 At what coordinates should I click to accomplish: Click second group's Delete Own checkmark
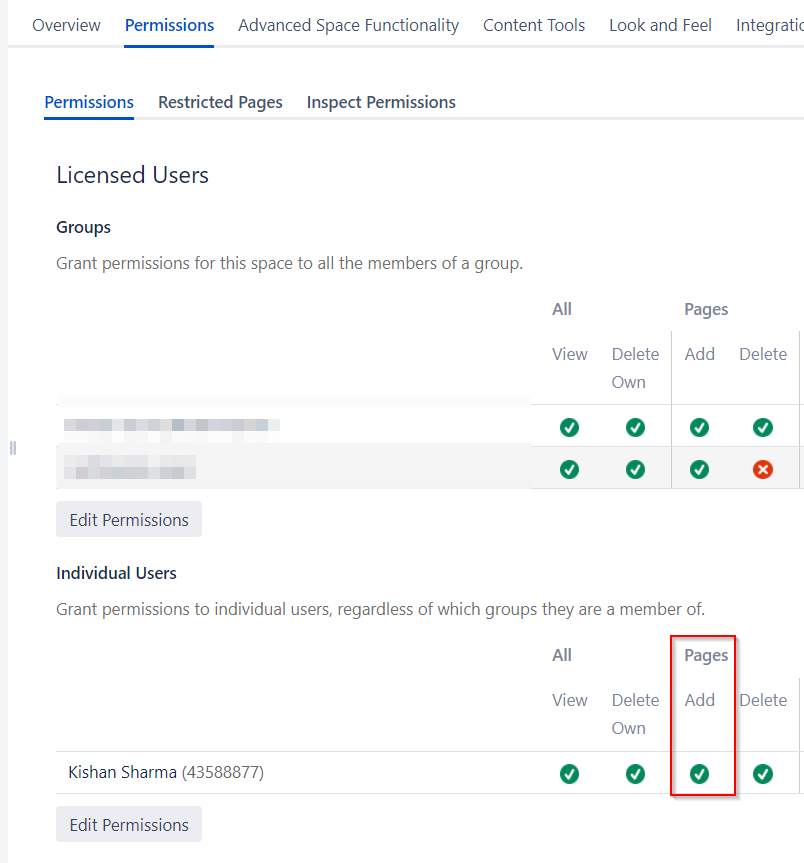point(635,469)
